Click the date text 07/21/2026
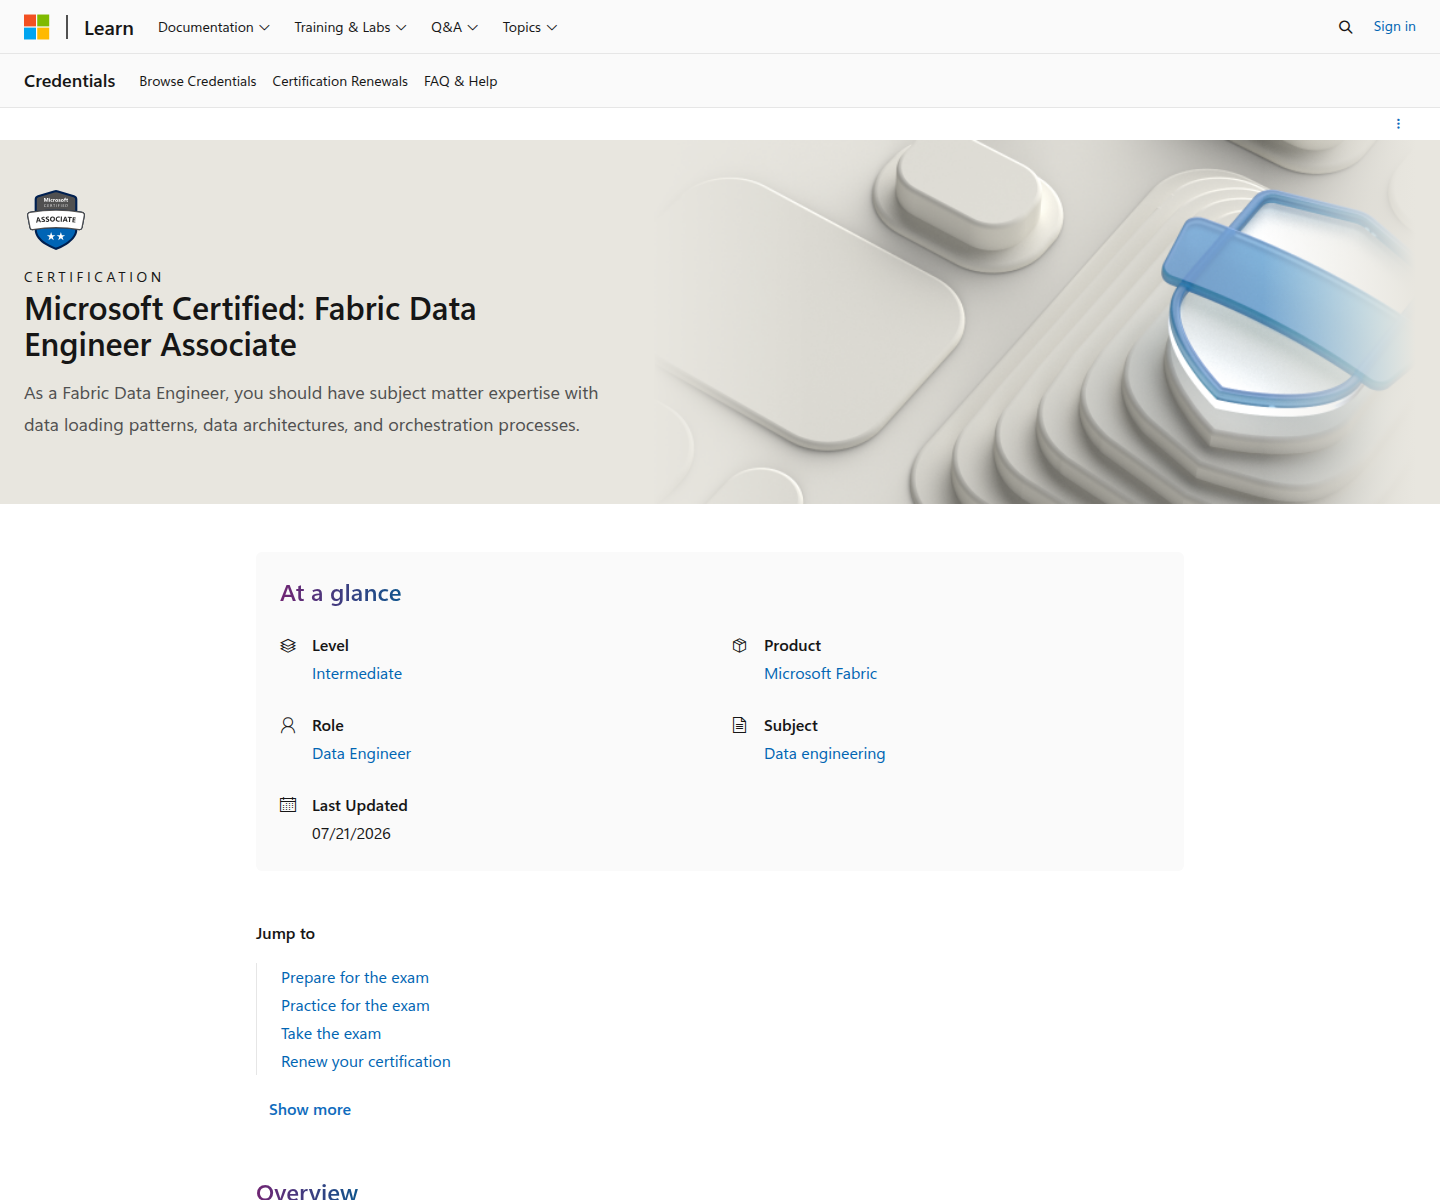Screen dimensions: 1440x1200 351,834
